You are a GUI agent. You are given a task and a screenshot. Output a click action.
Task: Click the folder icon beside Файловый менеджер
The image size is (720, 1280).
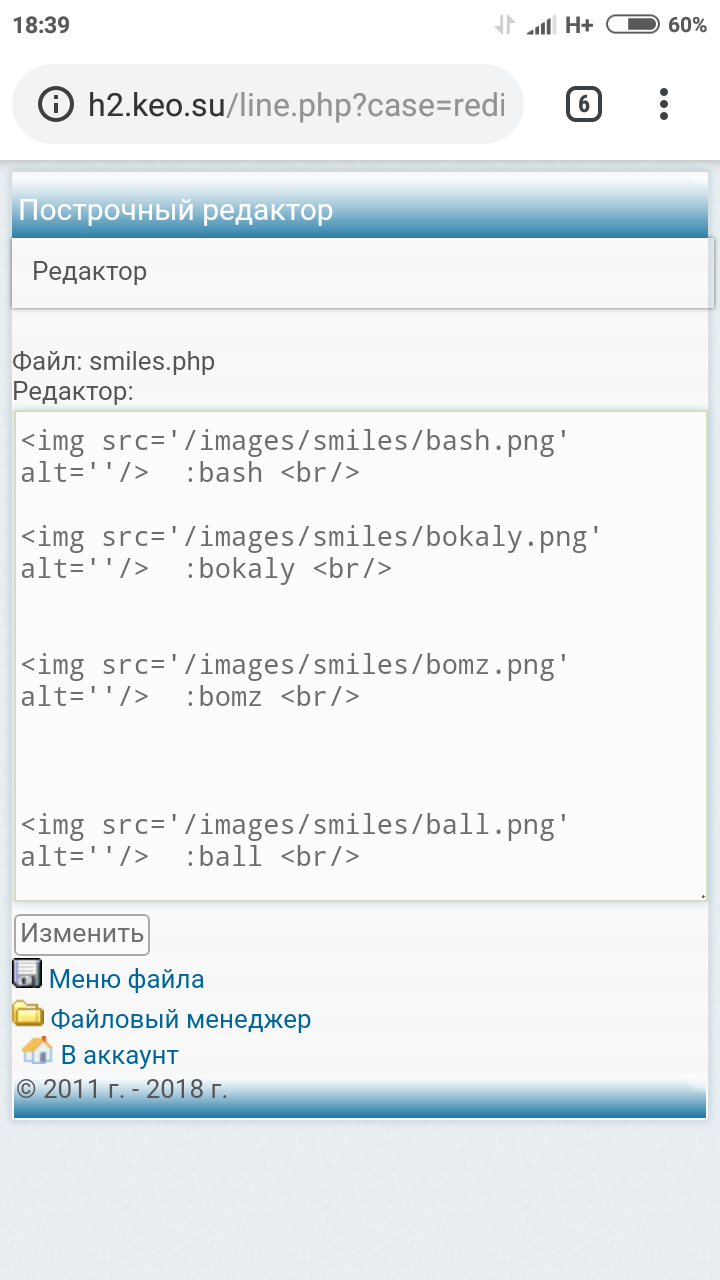click(x=28, y=1014)
